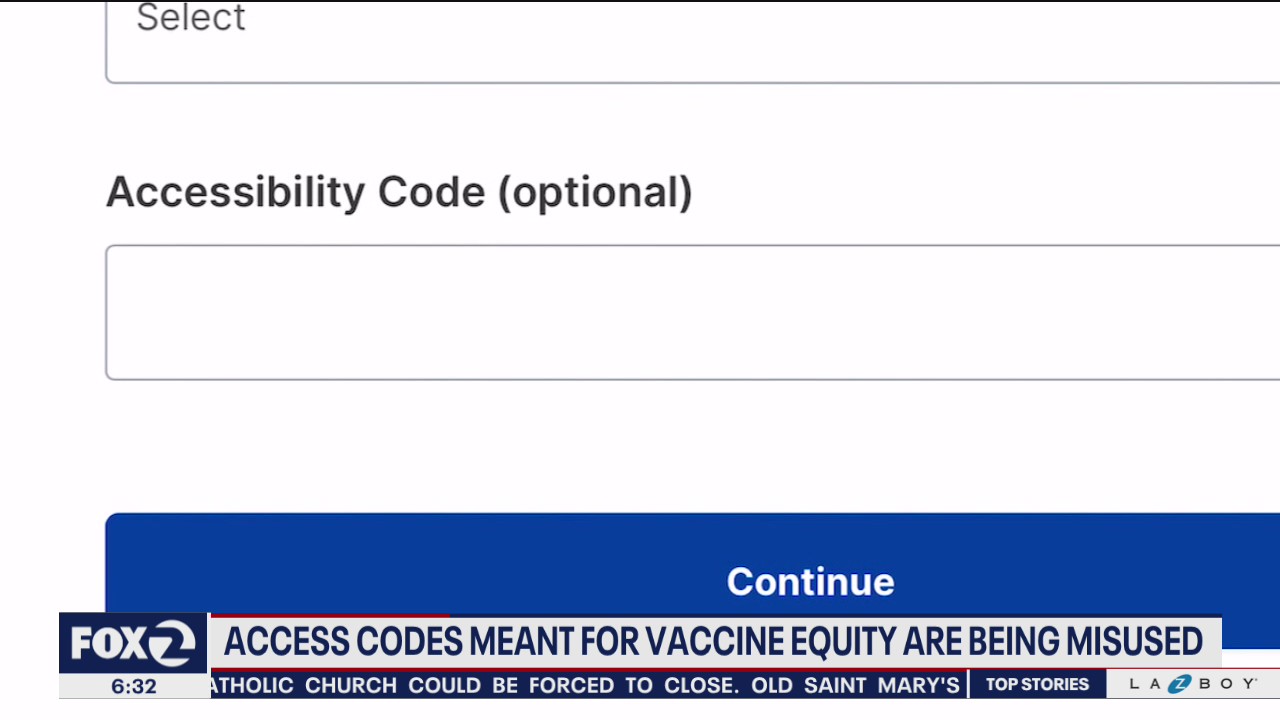This screenshot has height=720, width=1280.
Task: Focus the Accessibility Code input box
Action: (692, 312)
